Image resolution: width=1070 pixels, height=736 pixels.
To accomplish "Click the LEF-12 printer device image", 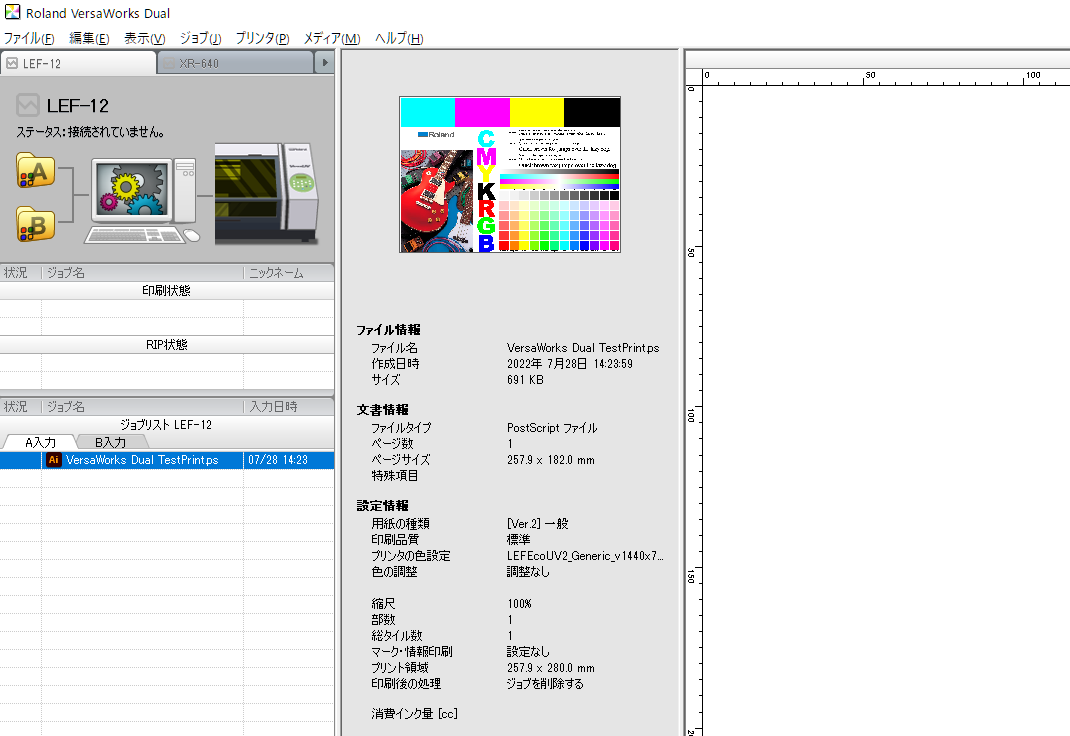I will [270, 191].
